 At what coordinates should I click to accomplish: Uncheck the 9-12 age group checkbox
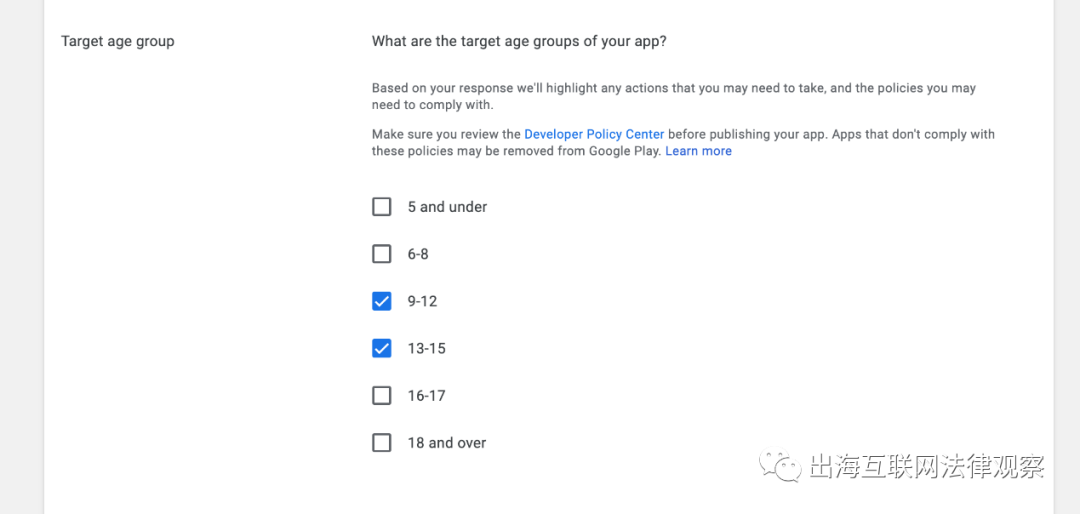[381, 301]
